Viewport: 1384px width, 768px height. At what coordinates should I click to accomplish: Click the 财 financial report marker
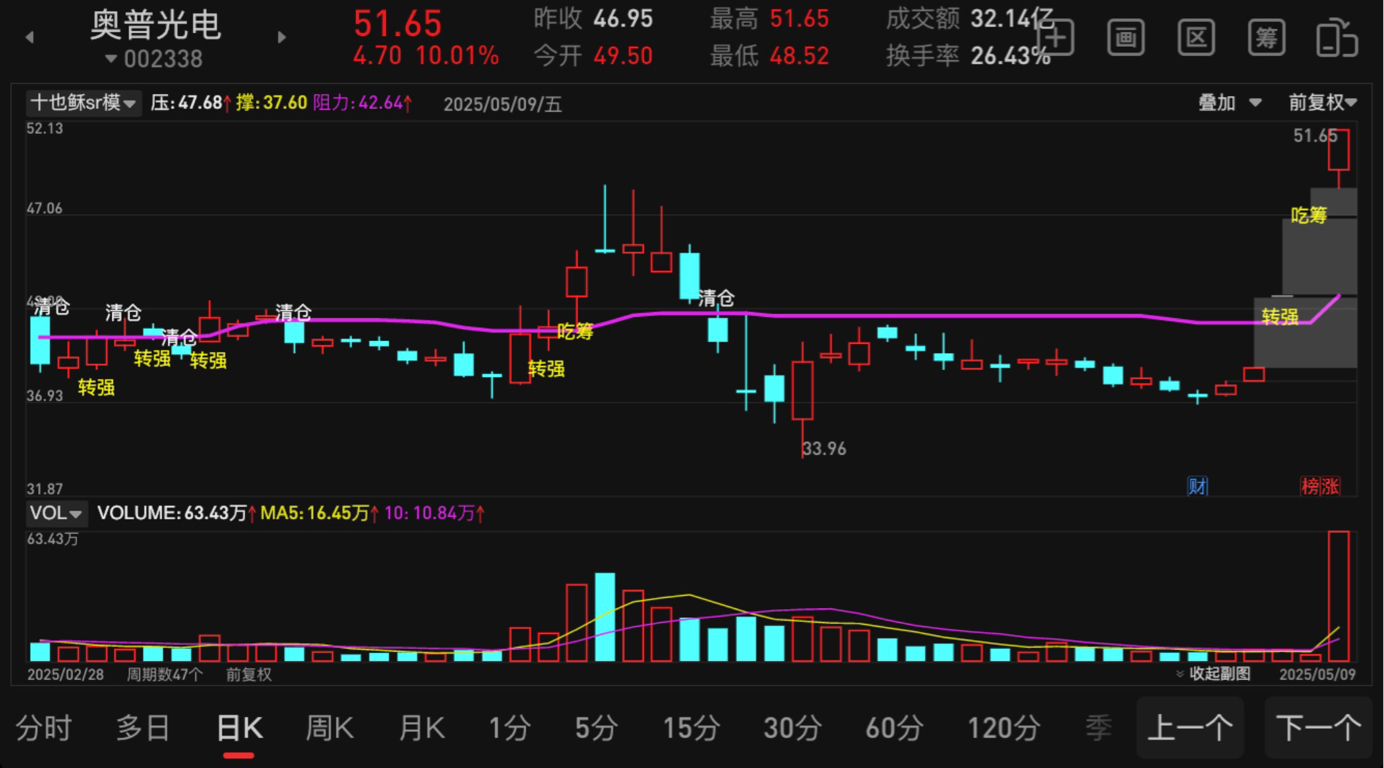1197,486
